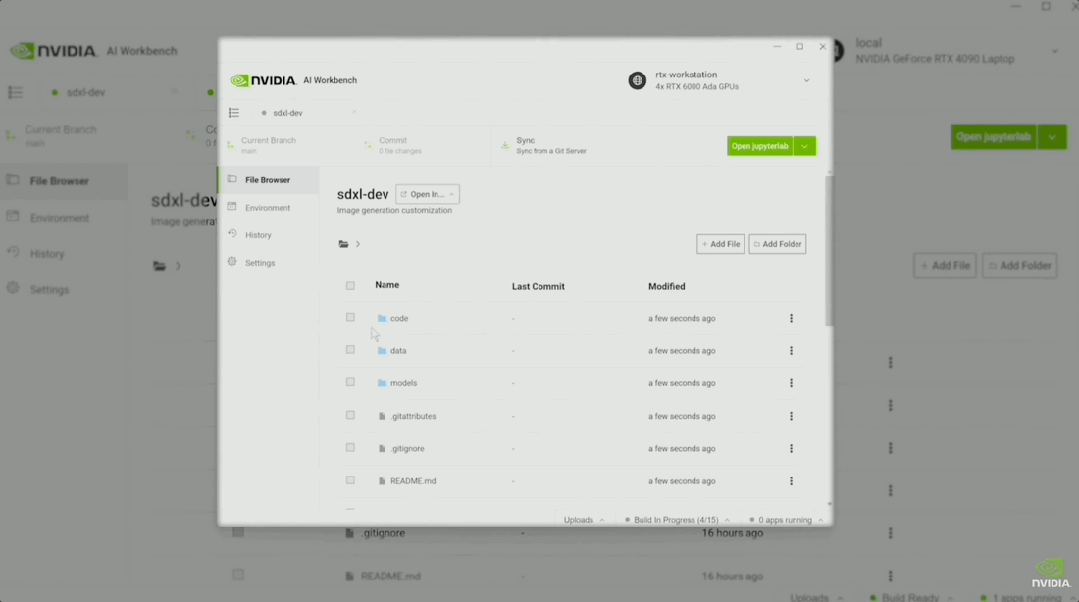Tick the checkbox for README.md in the front window
The height and width of the screenshot is (602, 1079).
click(x=350, y=480)
